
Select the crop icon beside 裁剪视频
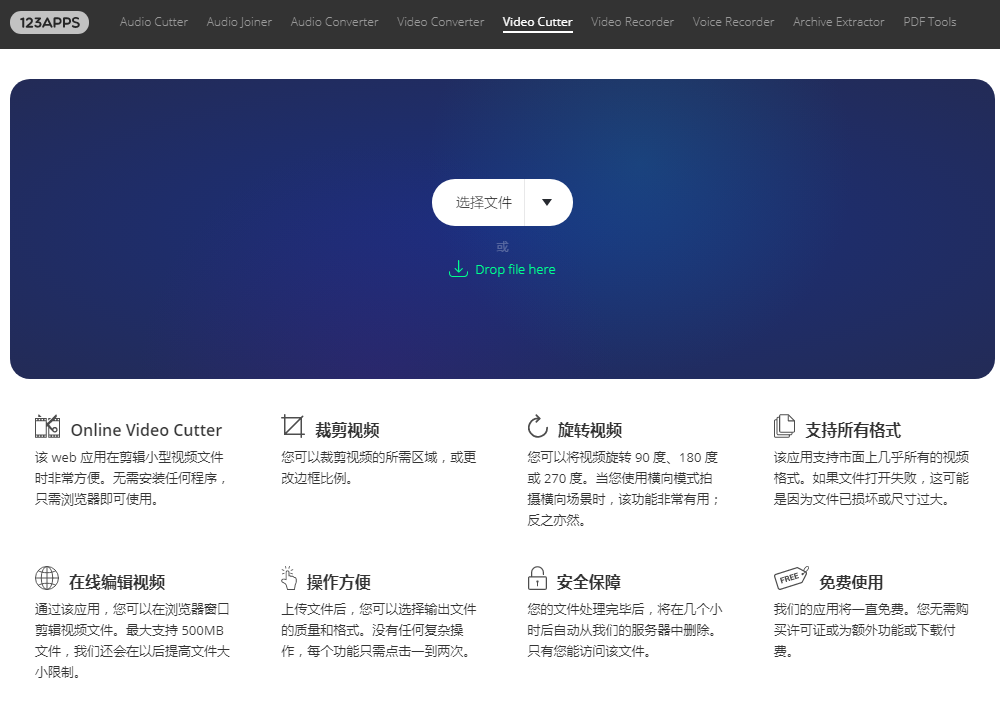[293, 425]
